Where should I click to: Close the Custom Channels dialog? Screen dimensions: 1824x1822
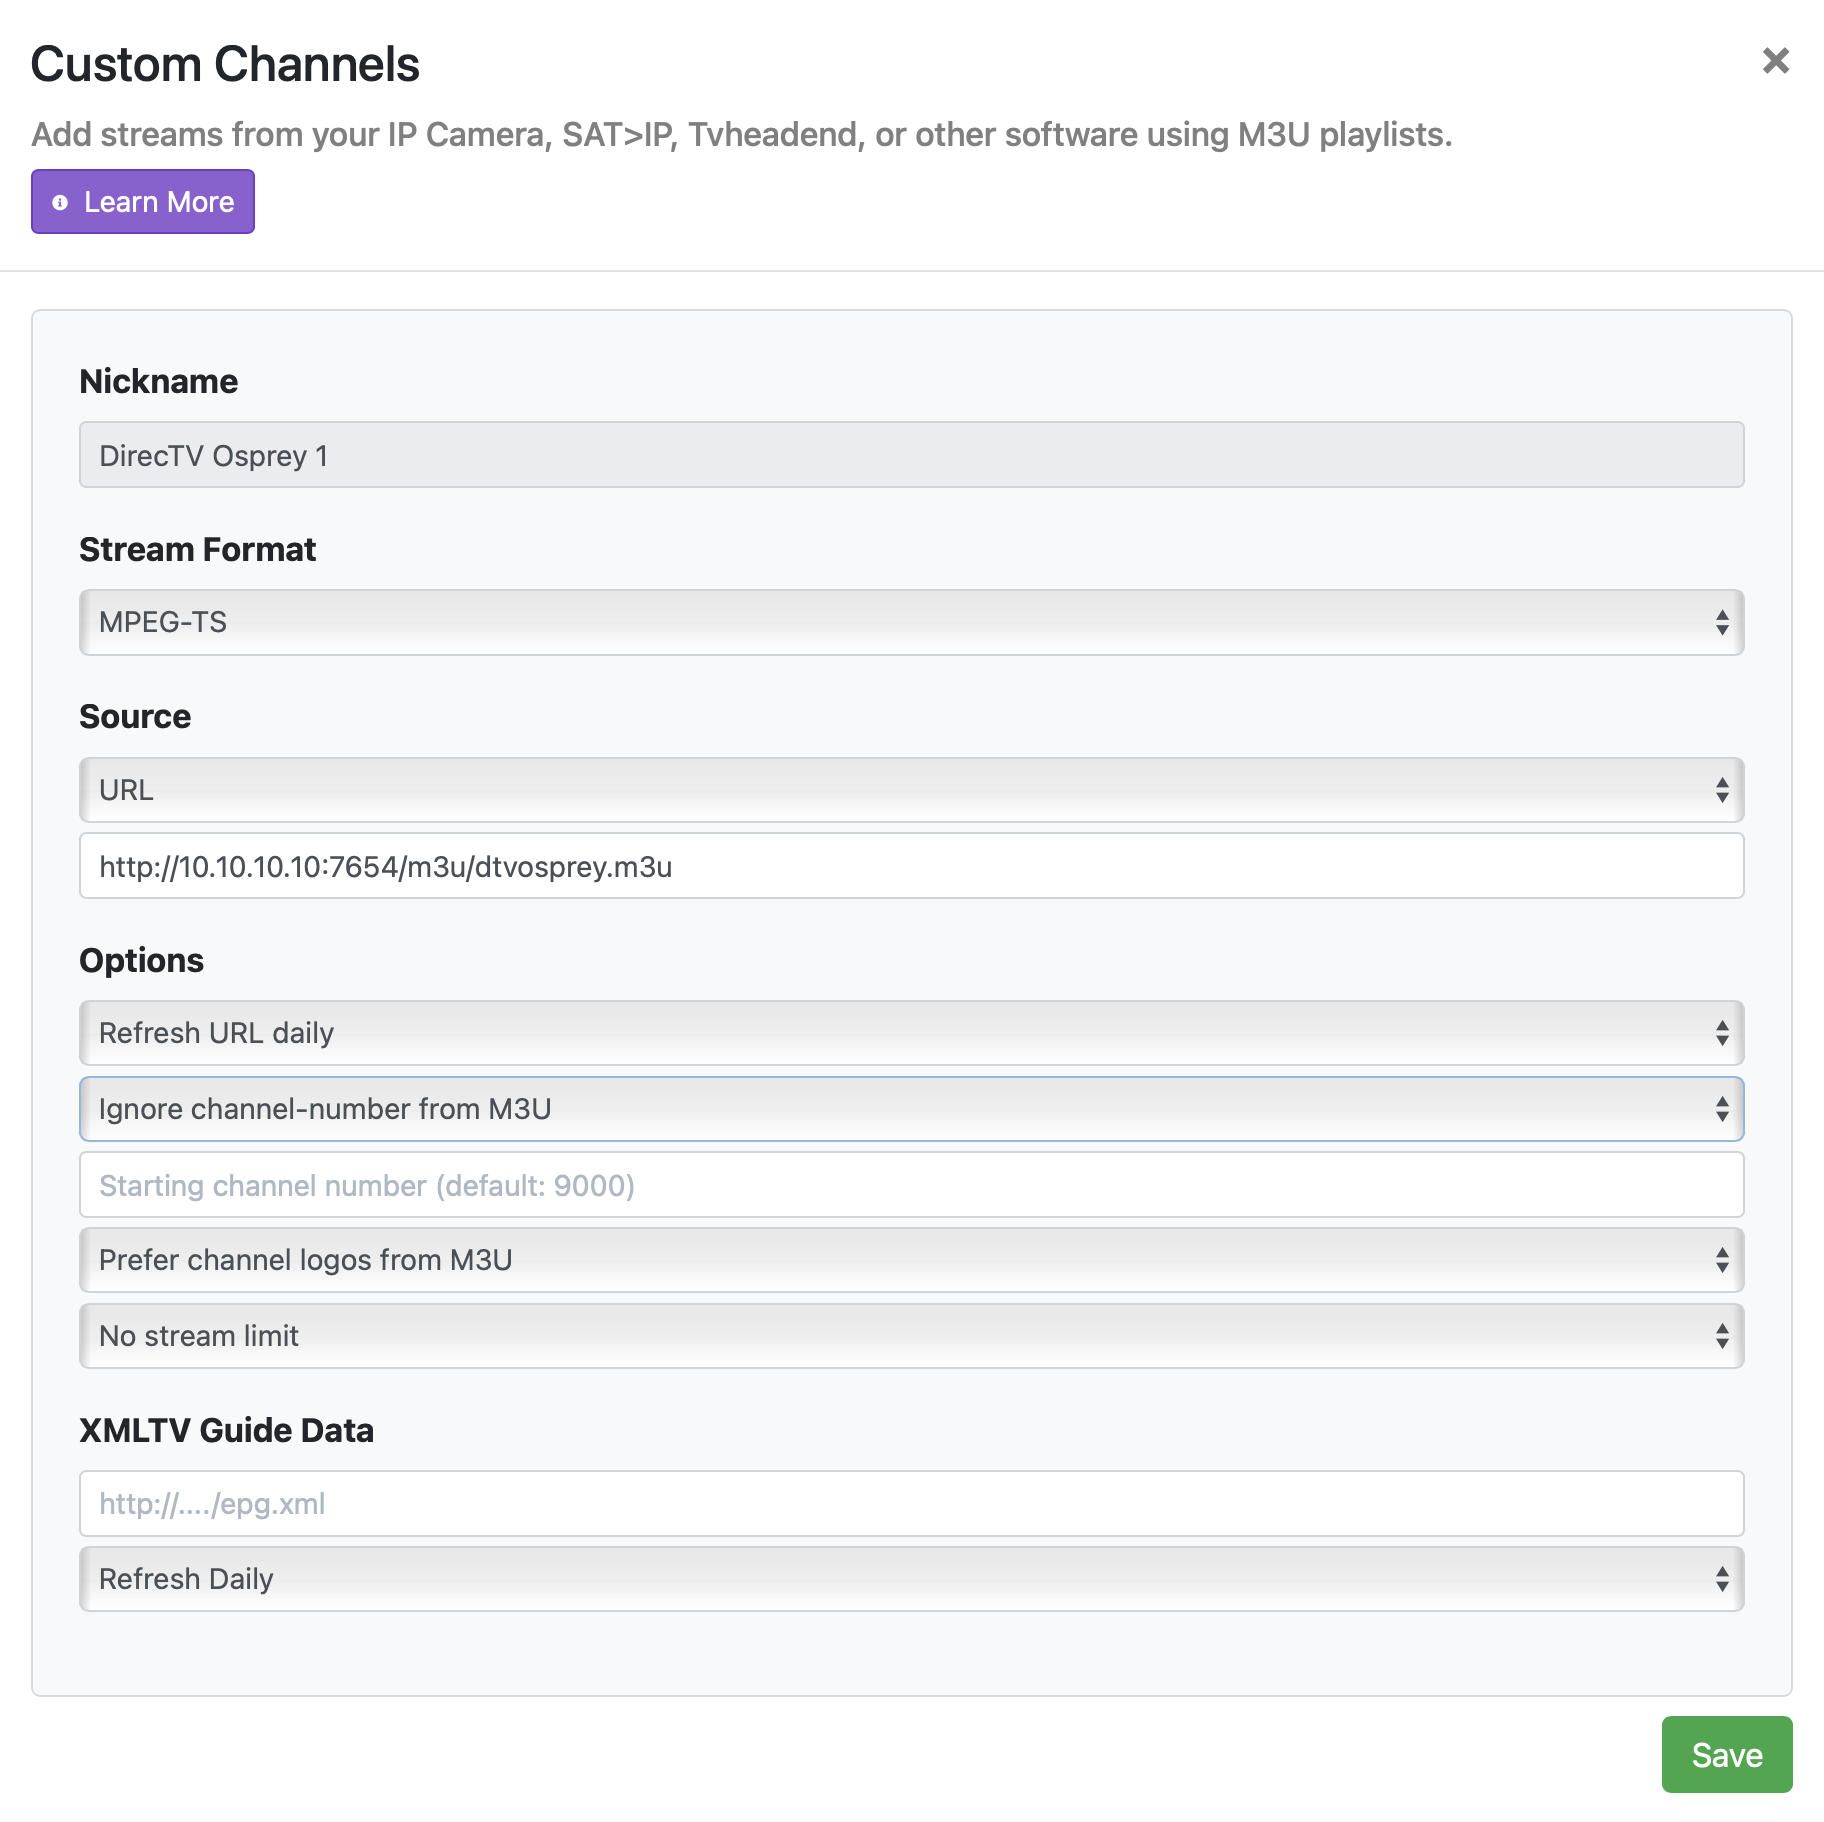1775,61
